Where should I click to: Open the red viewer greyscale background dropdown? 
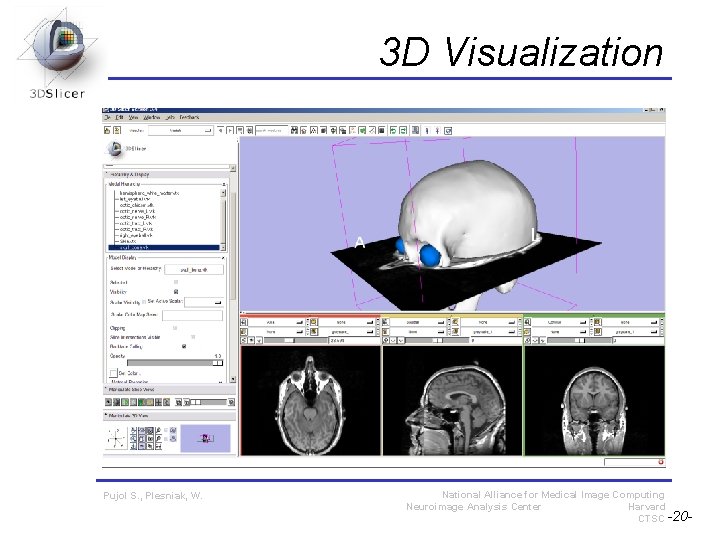(345, 331)
